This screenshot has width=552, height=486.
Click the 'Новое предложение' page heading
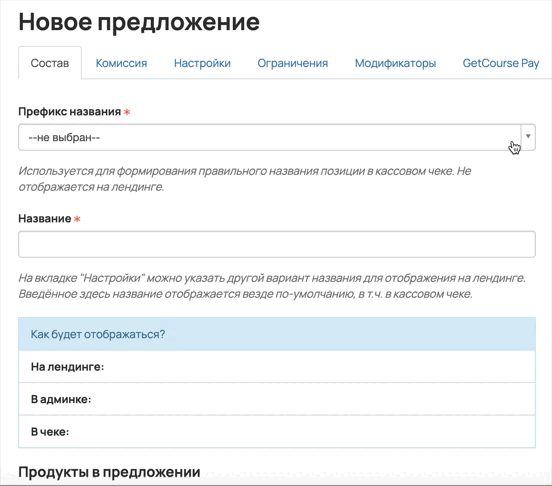[x=139, y=22]
